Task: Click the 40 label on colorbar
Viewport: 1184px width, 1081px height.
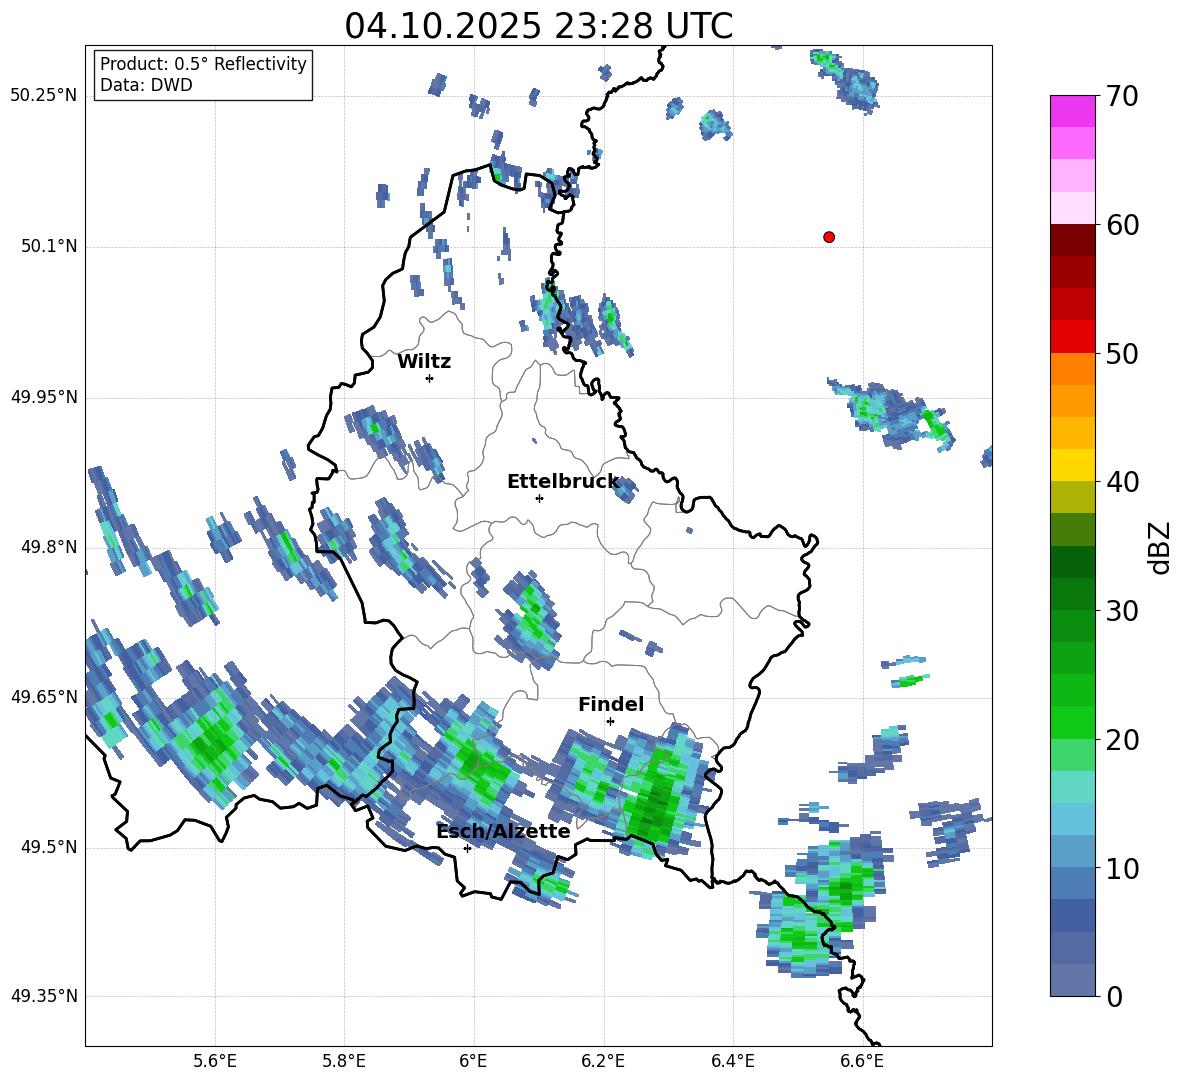Action: pos(1121,482)
